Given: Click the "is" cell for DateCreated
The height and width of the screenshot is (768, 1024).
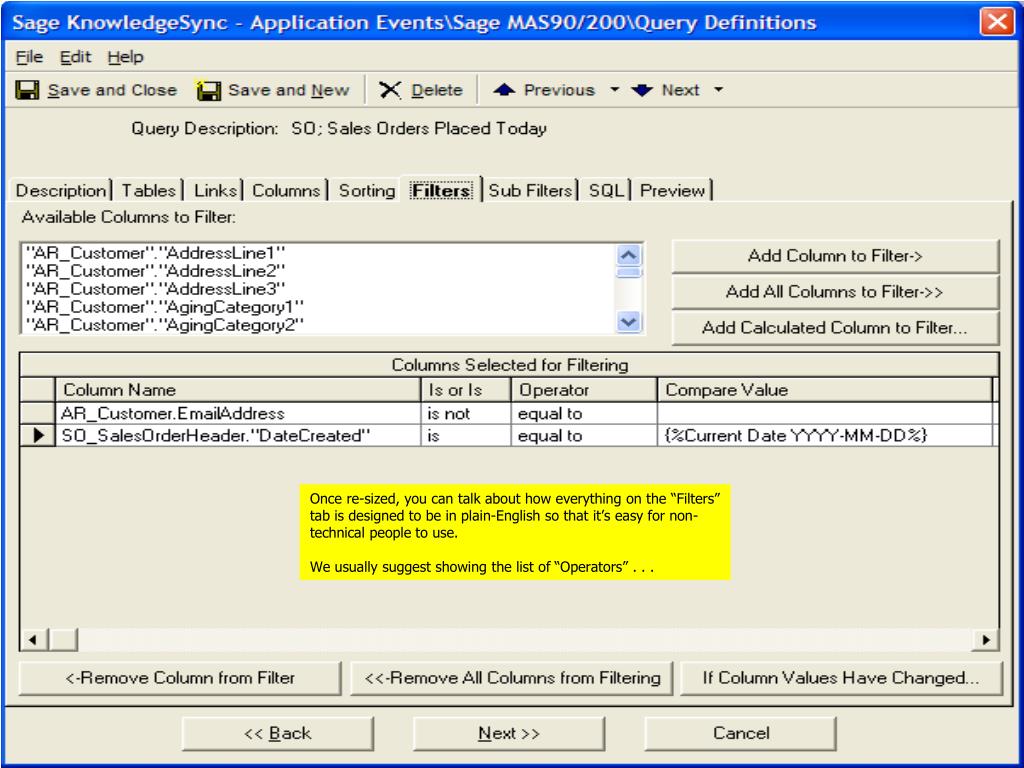Looking at the screenshot, I should pyautogui.click(x=466, y=436).
